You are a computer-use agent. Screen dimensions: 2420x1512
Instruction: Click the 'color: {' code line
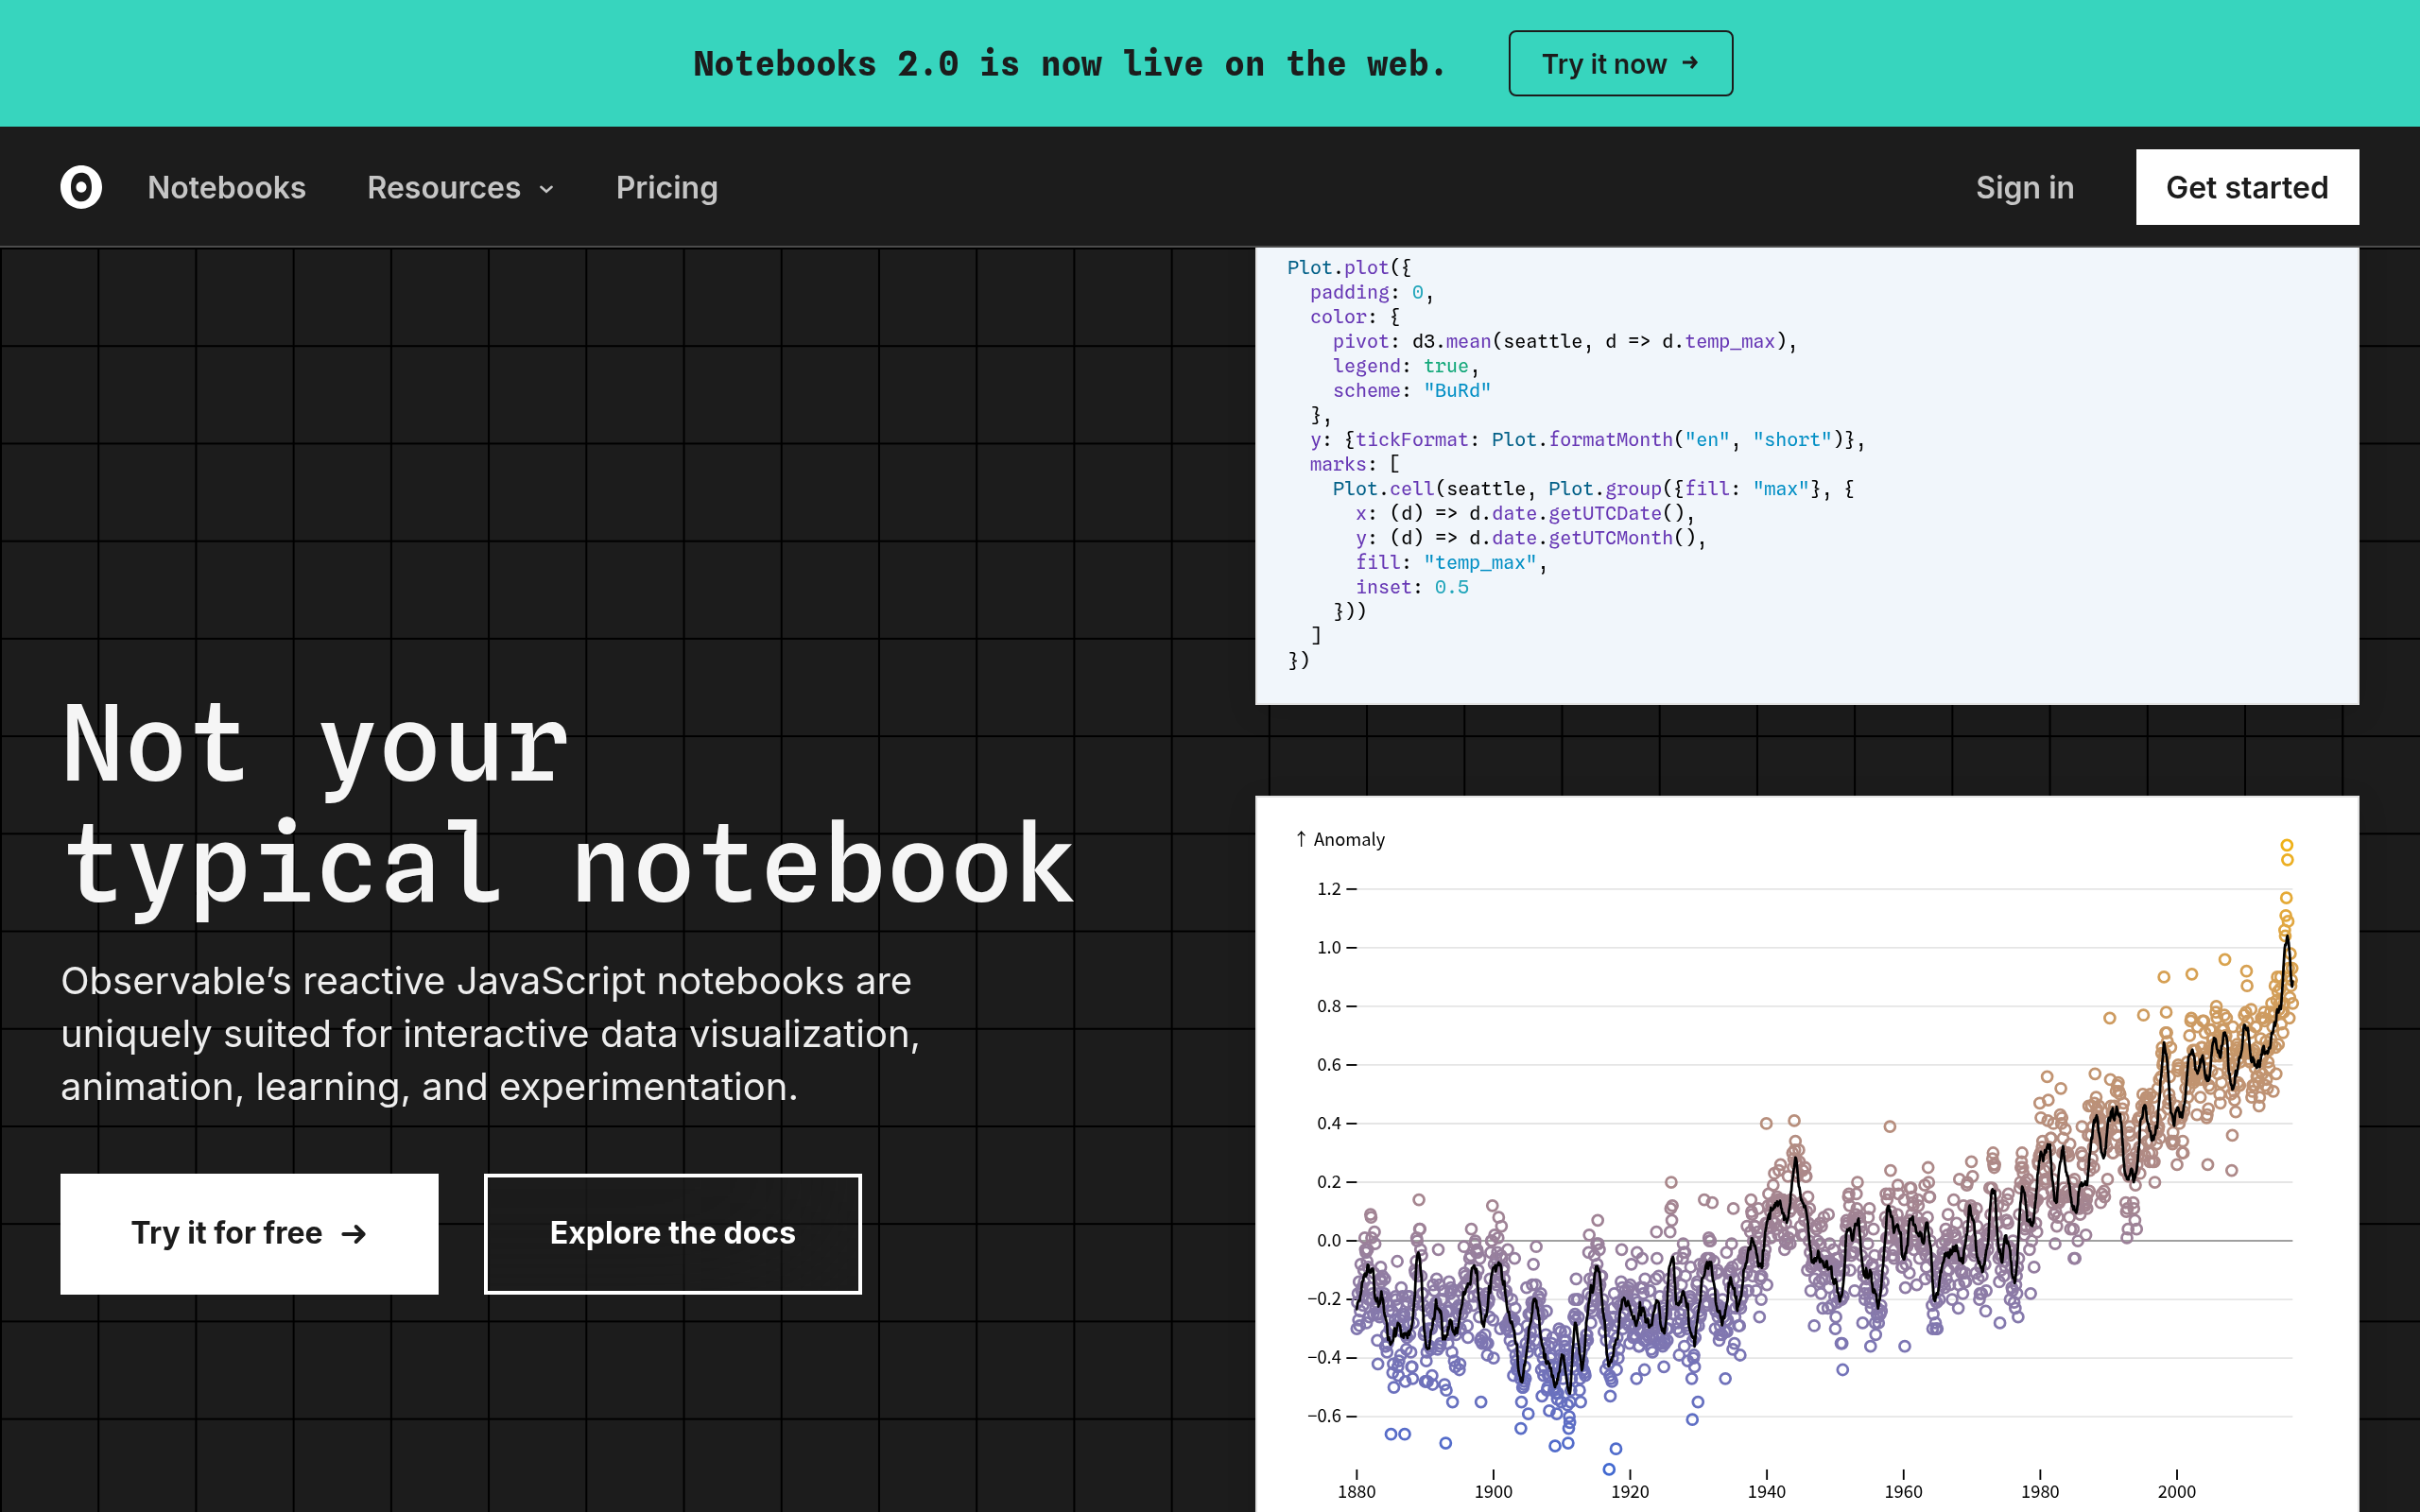[x=1355, y=317]
